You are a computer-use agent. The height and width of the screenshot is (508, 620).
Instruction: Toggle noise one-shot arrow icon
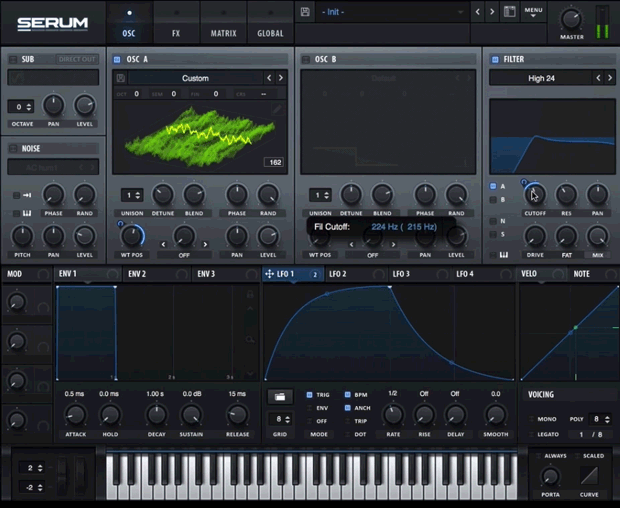point(27,195)
